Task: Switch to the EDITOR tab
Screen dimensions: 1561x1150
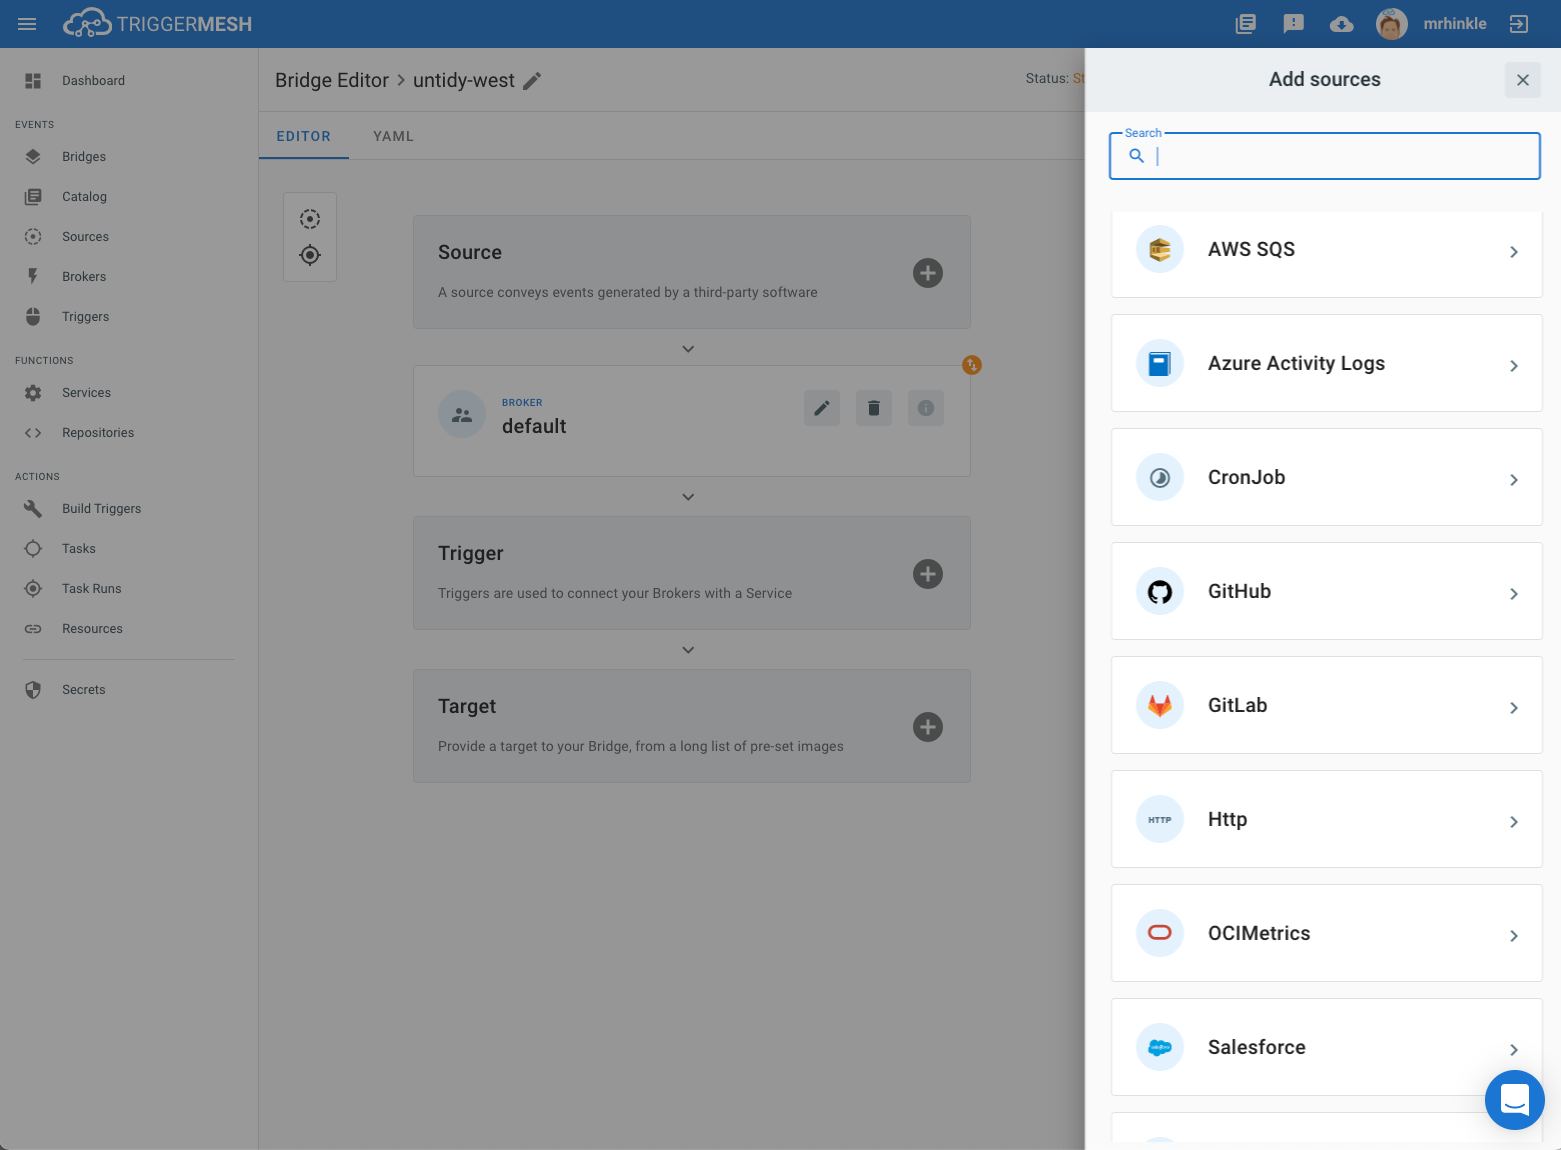Action: (304, 136)
